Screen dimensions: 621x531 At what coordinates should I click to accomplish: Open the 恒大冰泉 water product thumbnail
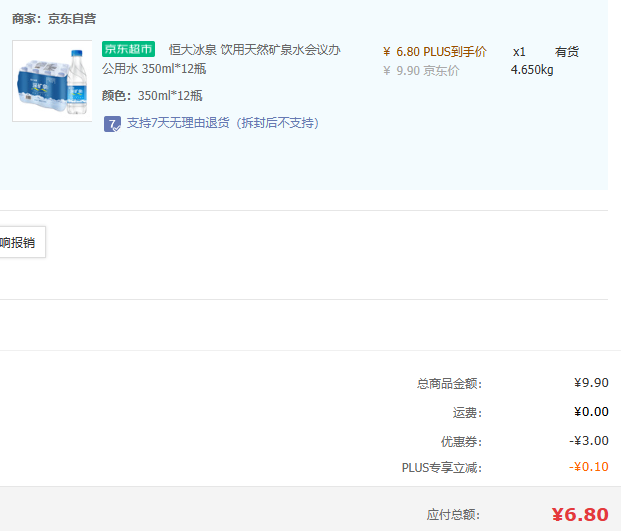click(x=52, y=81)
